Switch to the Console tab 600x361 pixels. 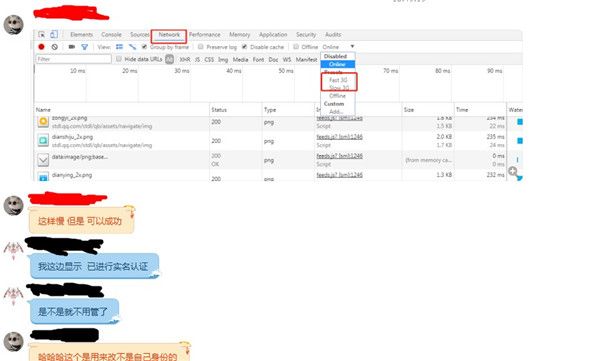click(x=111, y=34)
